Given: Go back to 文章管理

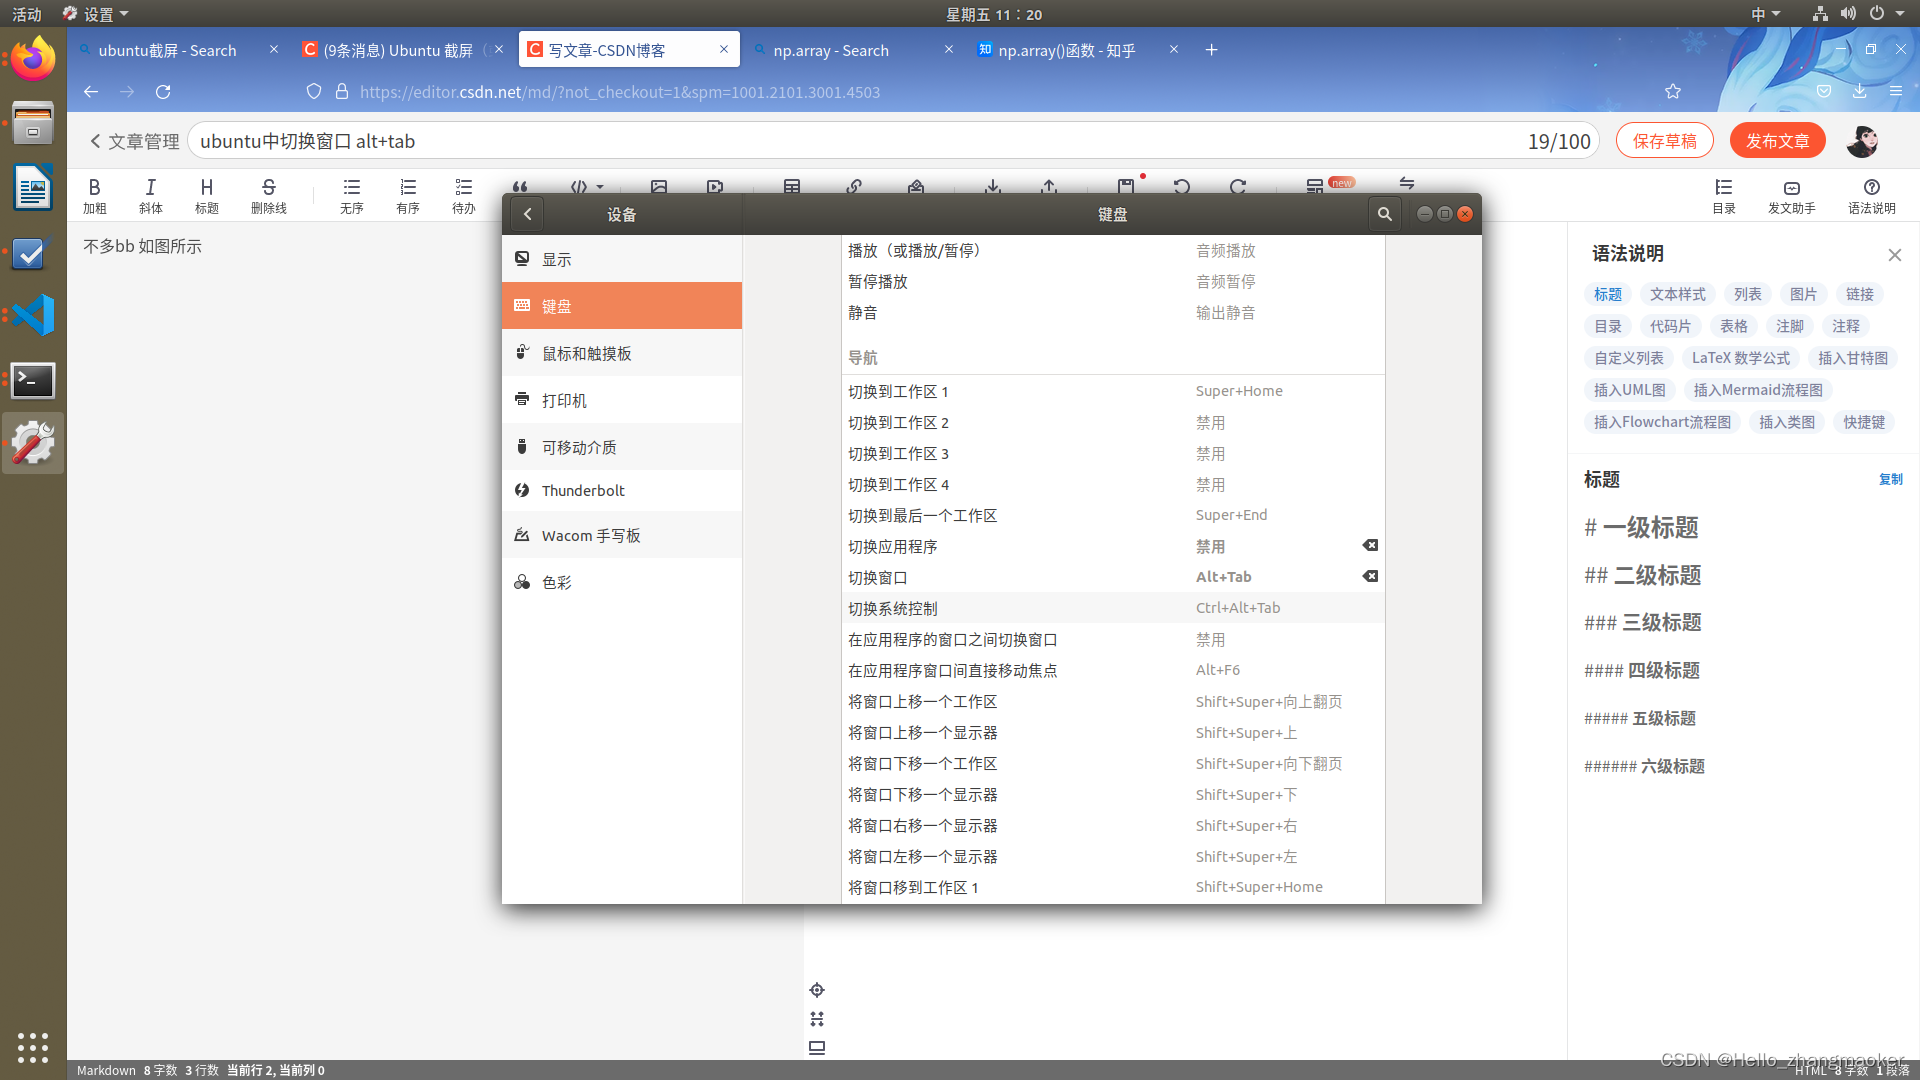Looking at the screenshot, I should (135, 141).
